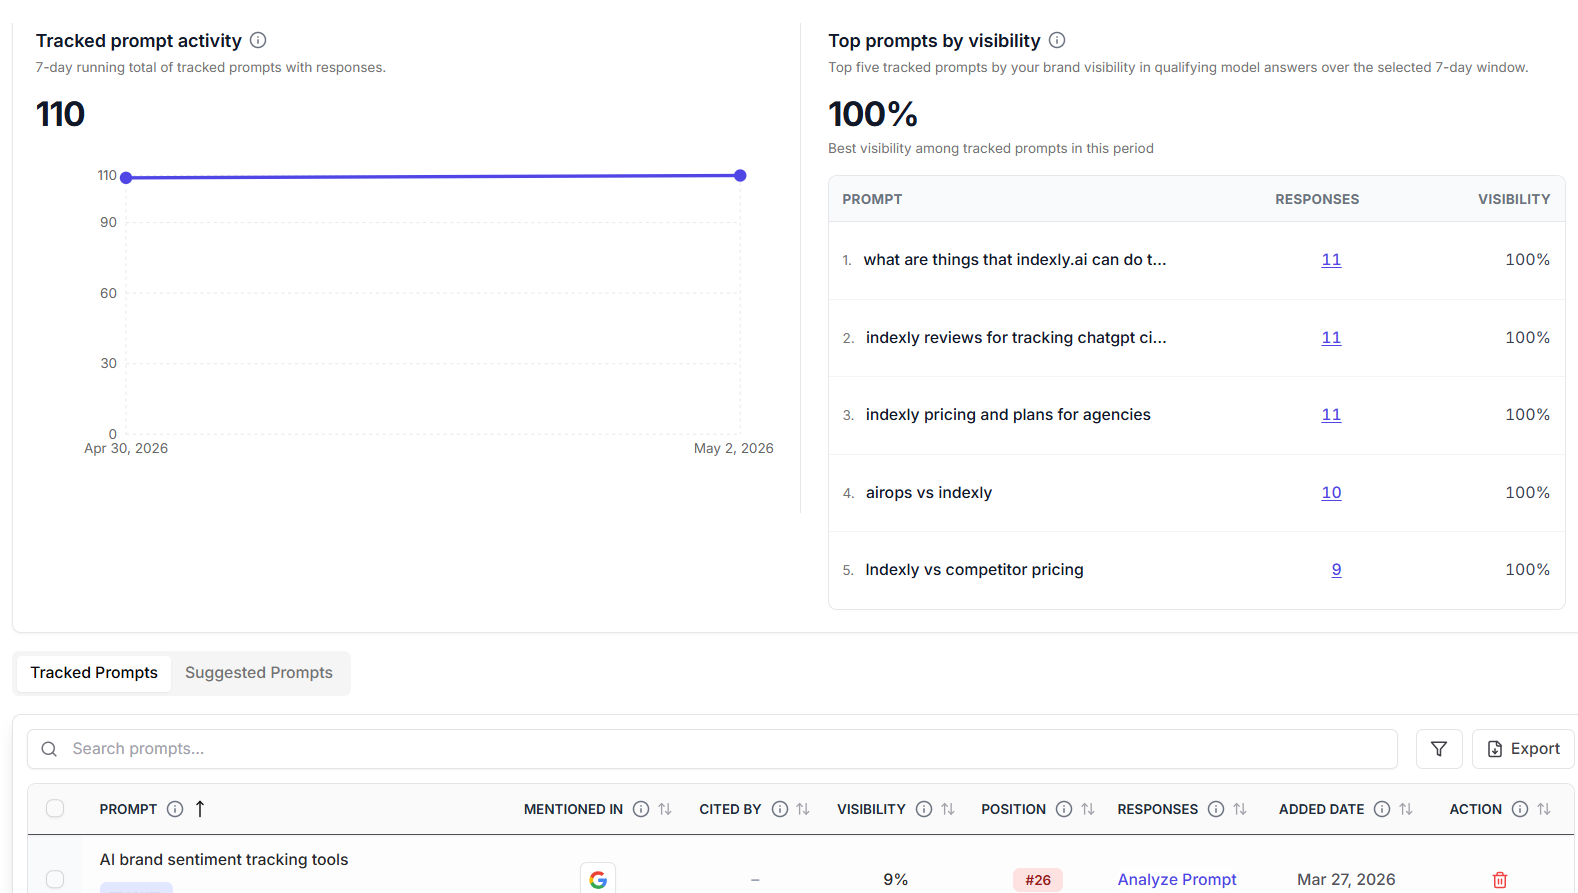Switch to the Tracked Prompts tab
The width and height of the screenshot is (1578, 893).
[x=94, y=673]
